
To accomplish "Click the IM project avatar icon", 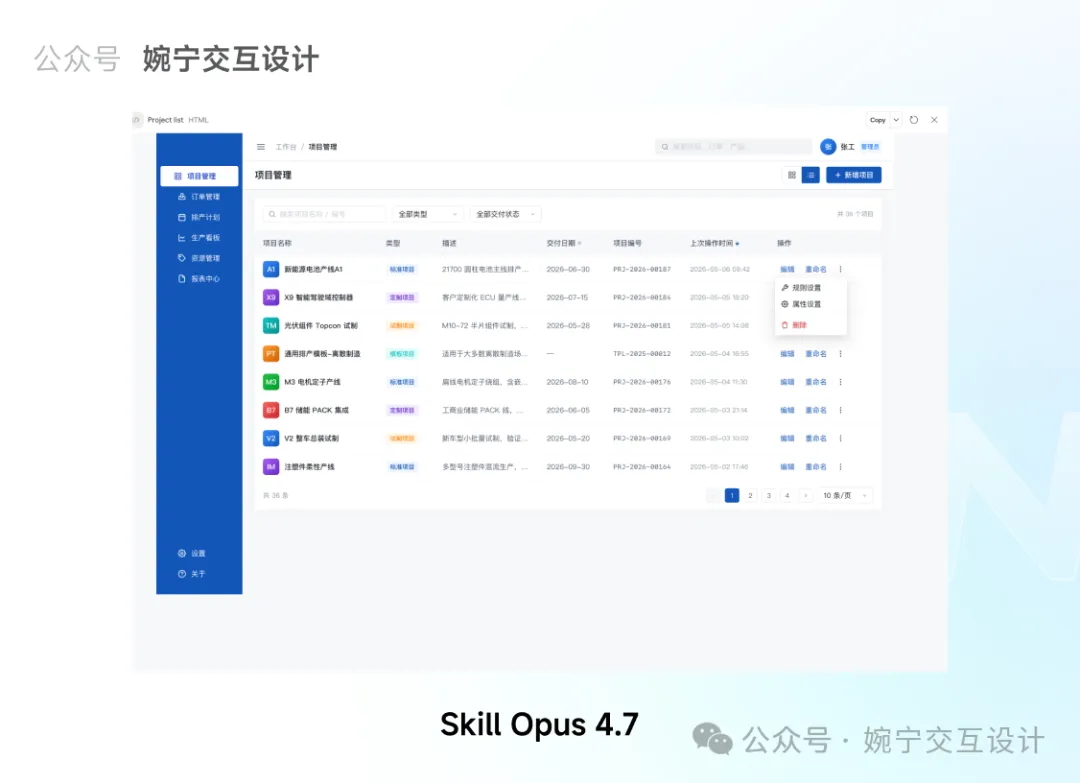I will tap(271, 467).
